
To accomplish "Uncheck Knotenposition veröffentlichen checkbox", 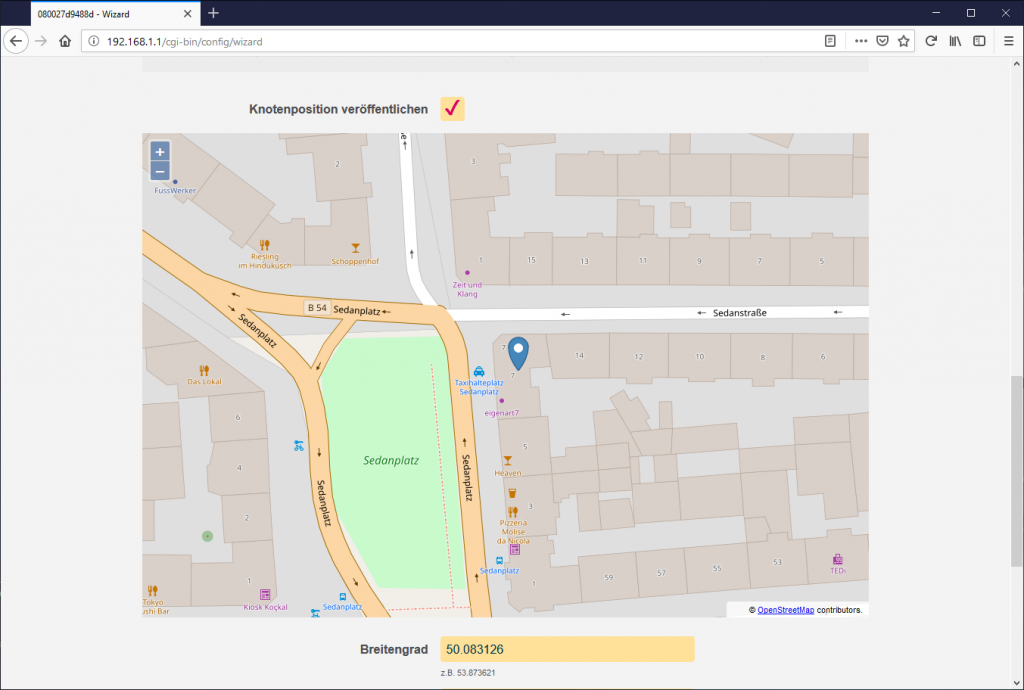I will (x=452, y=108).
